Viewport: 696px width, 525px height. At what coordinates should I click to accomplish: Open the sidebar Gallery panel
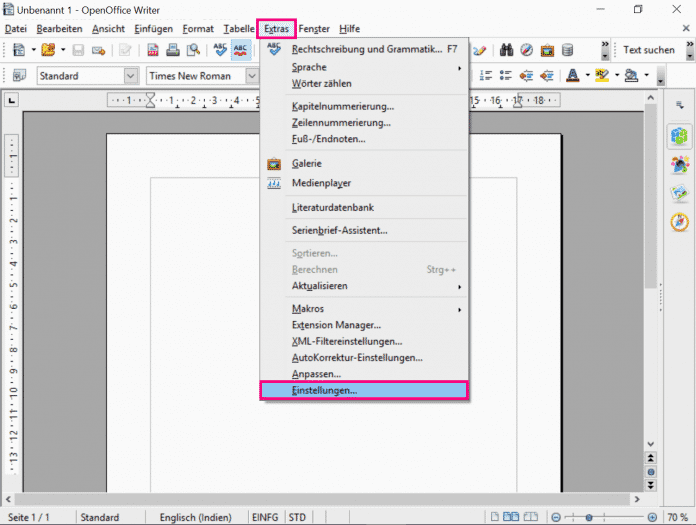click(679, 193)
